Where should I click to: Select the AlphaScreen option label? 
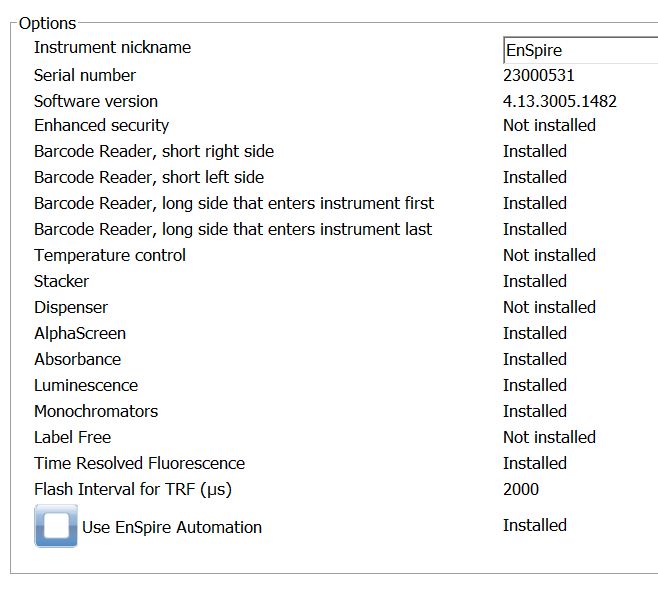[x=80, y=333]
